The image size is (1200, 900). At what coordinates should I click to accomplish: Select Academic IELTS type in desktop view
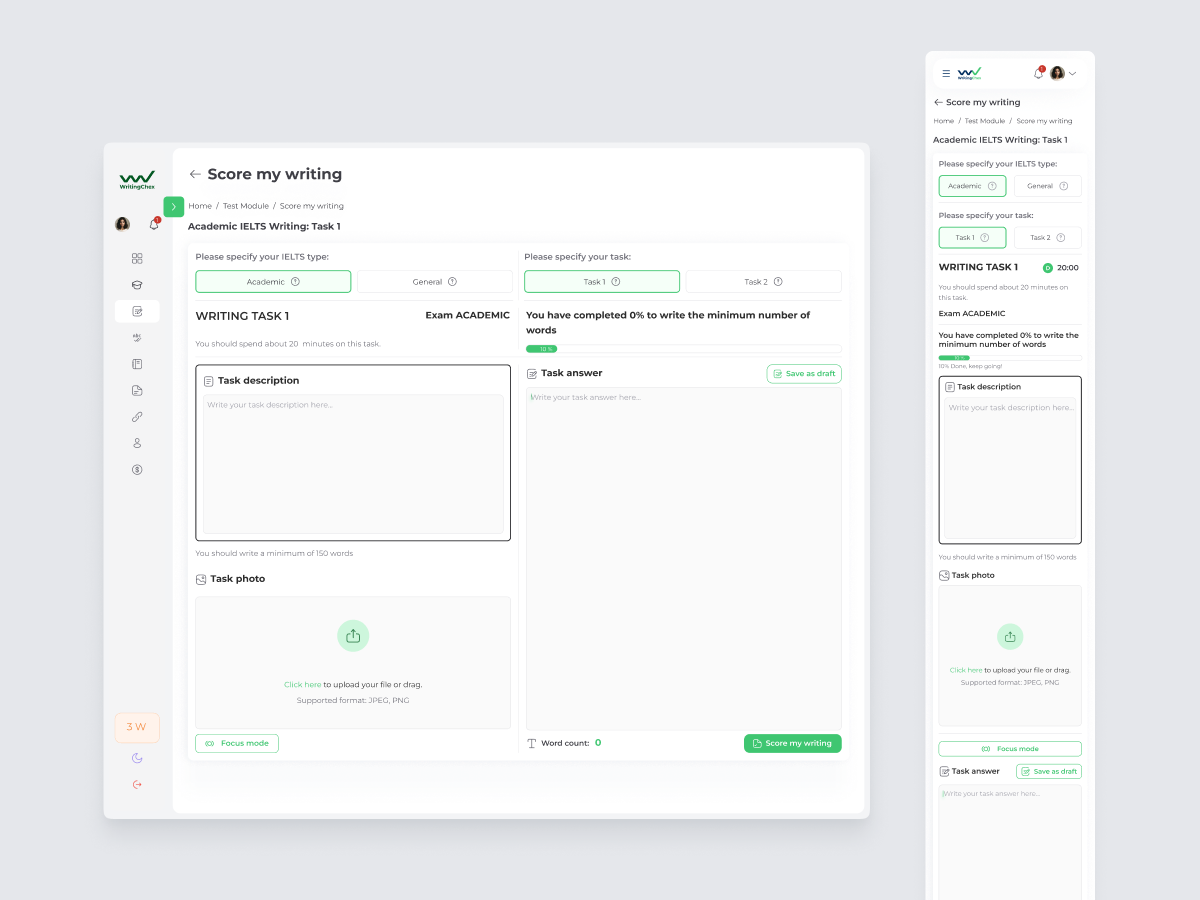273,282
